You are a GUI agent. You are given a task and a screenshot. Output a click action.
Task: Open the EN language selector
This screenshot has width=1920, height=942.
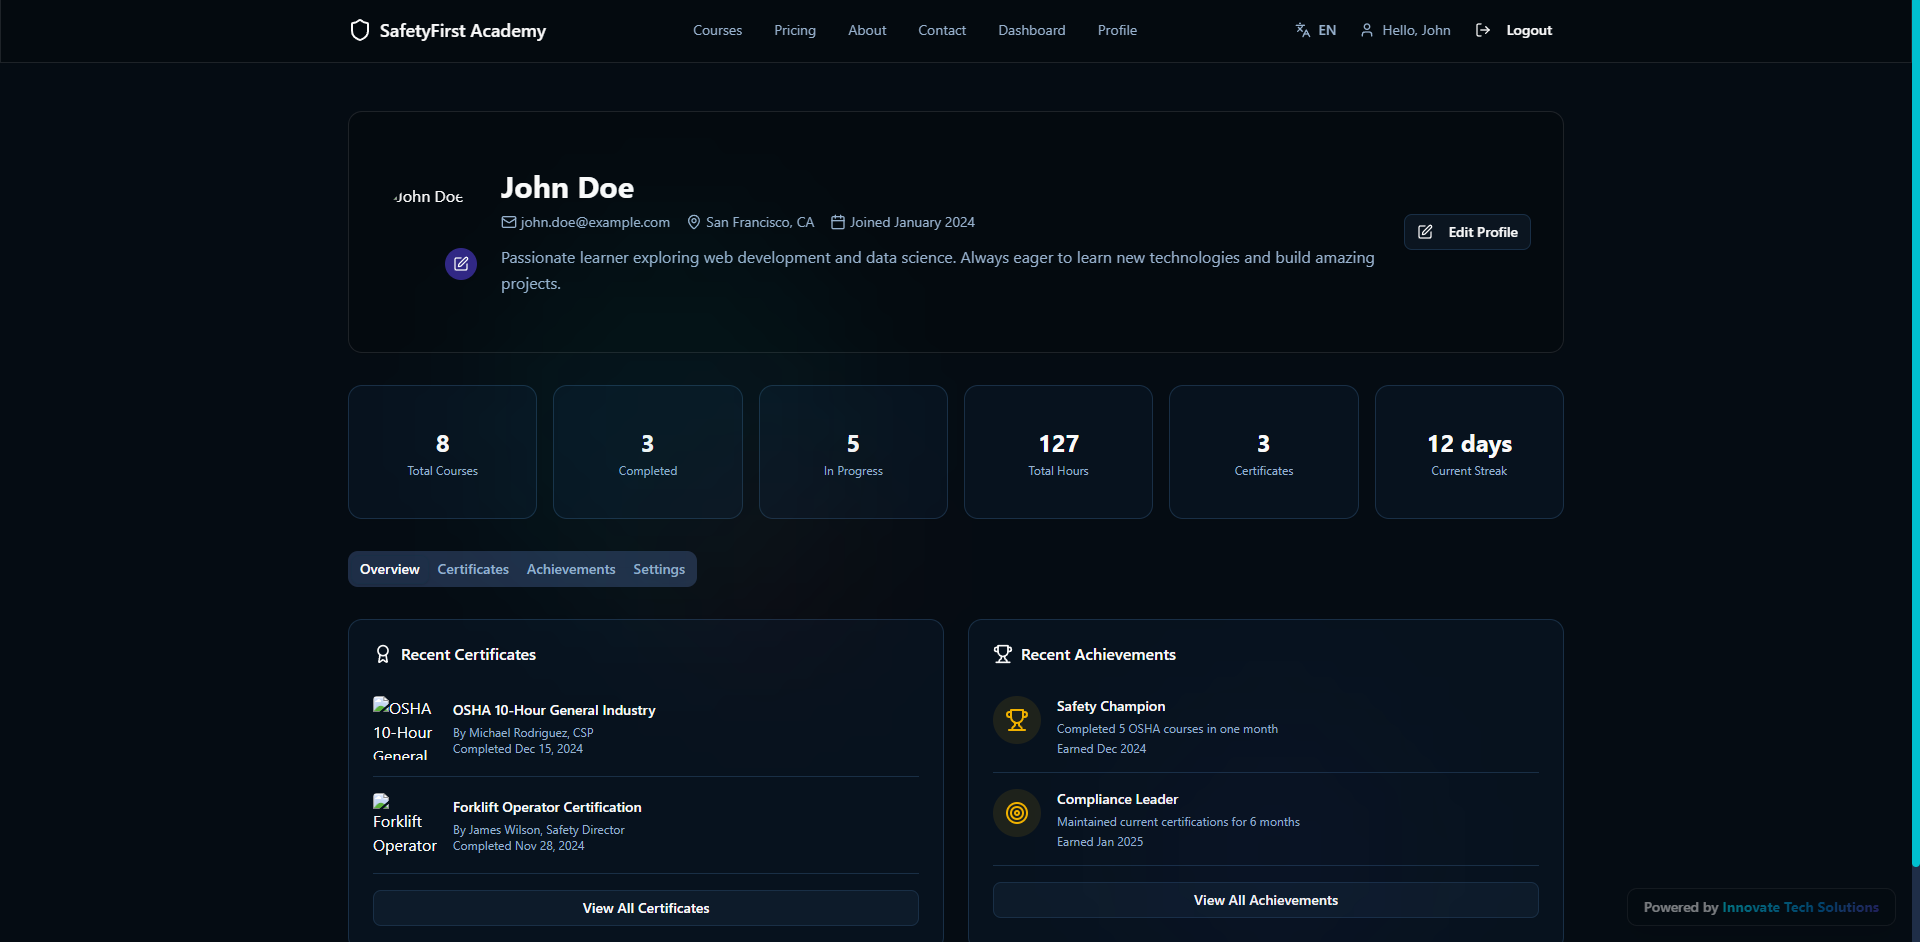(1316, 30)
